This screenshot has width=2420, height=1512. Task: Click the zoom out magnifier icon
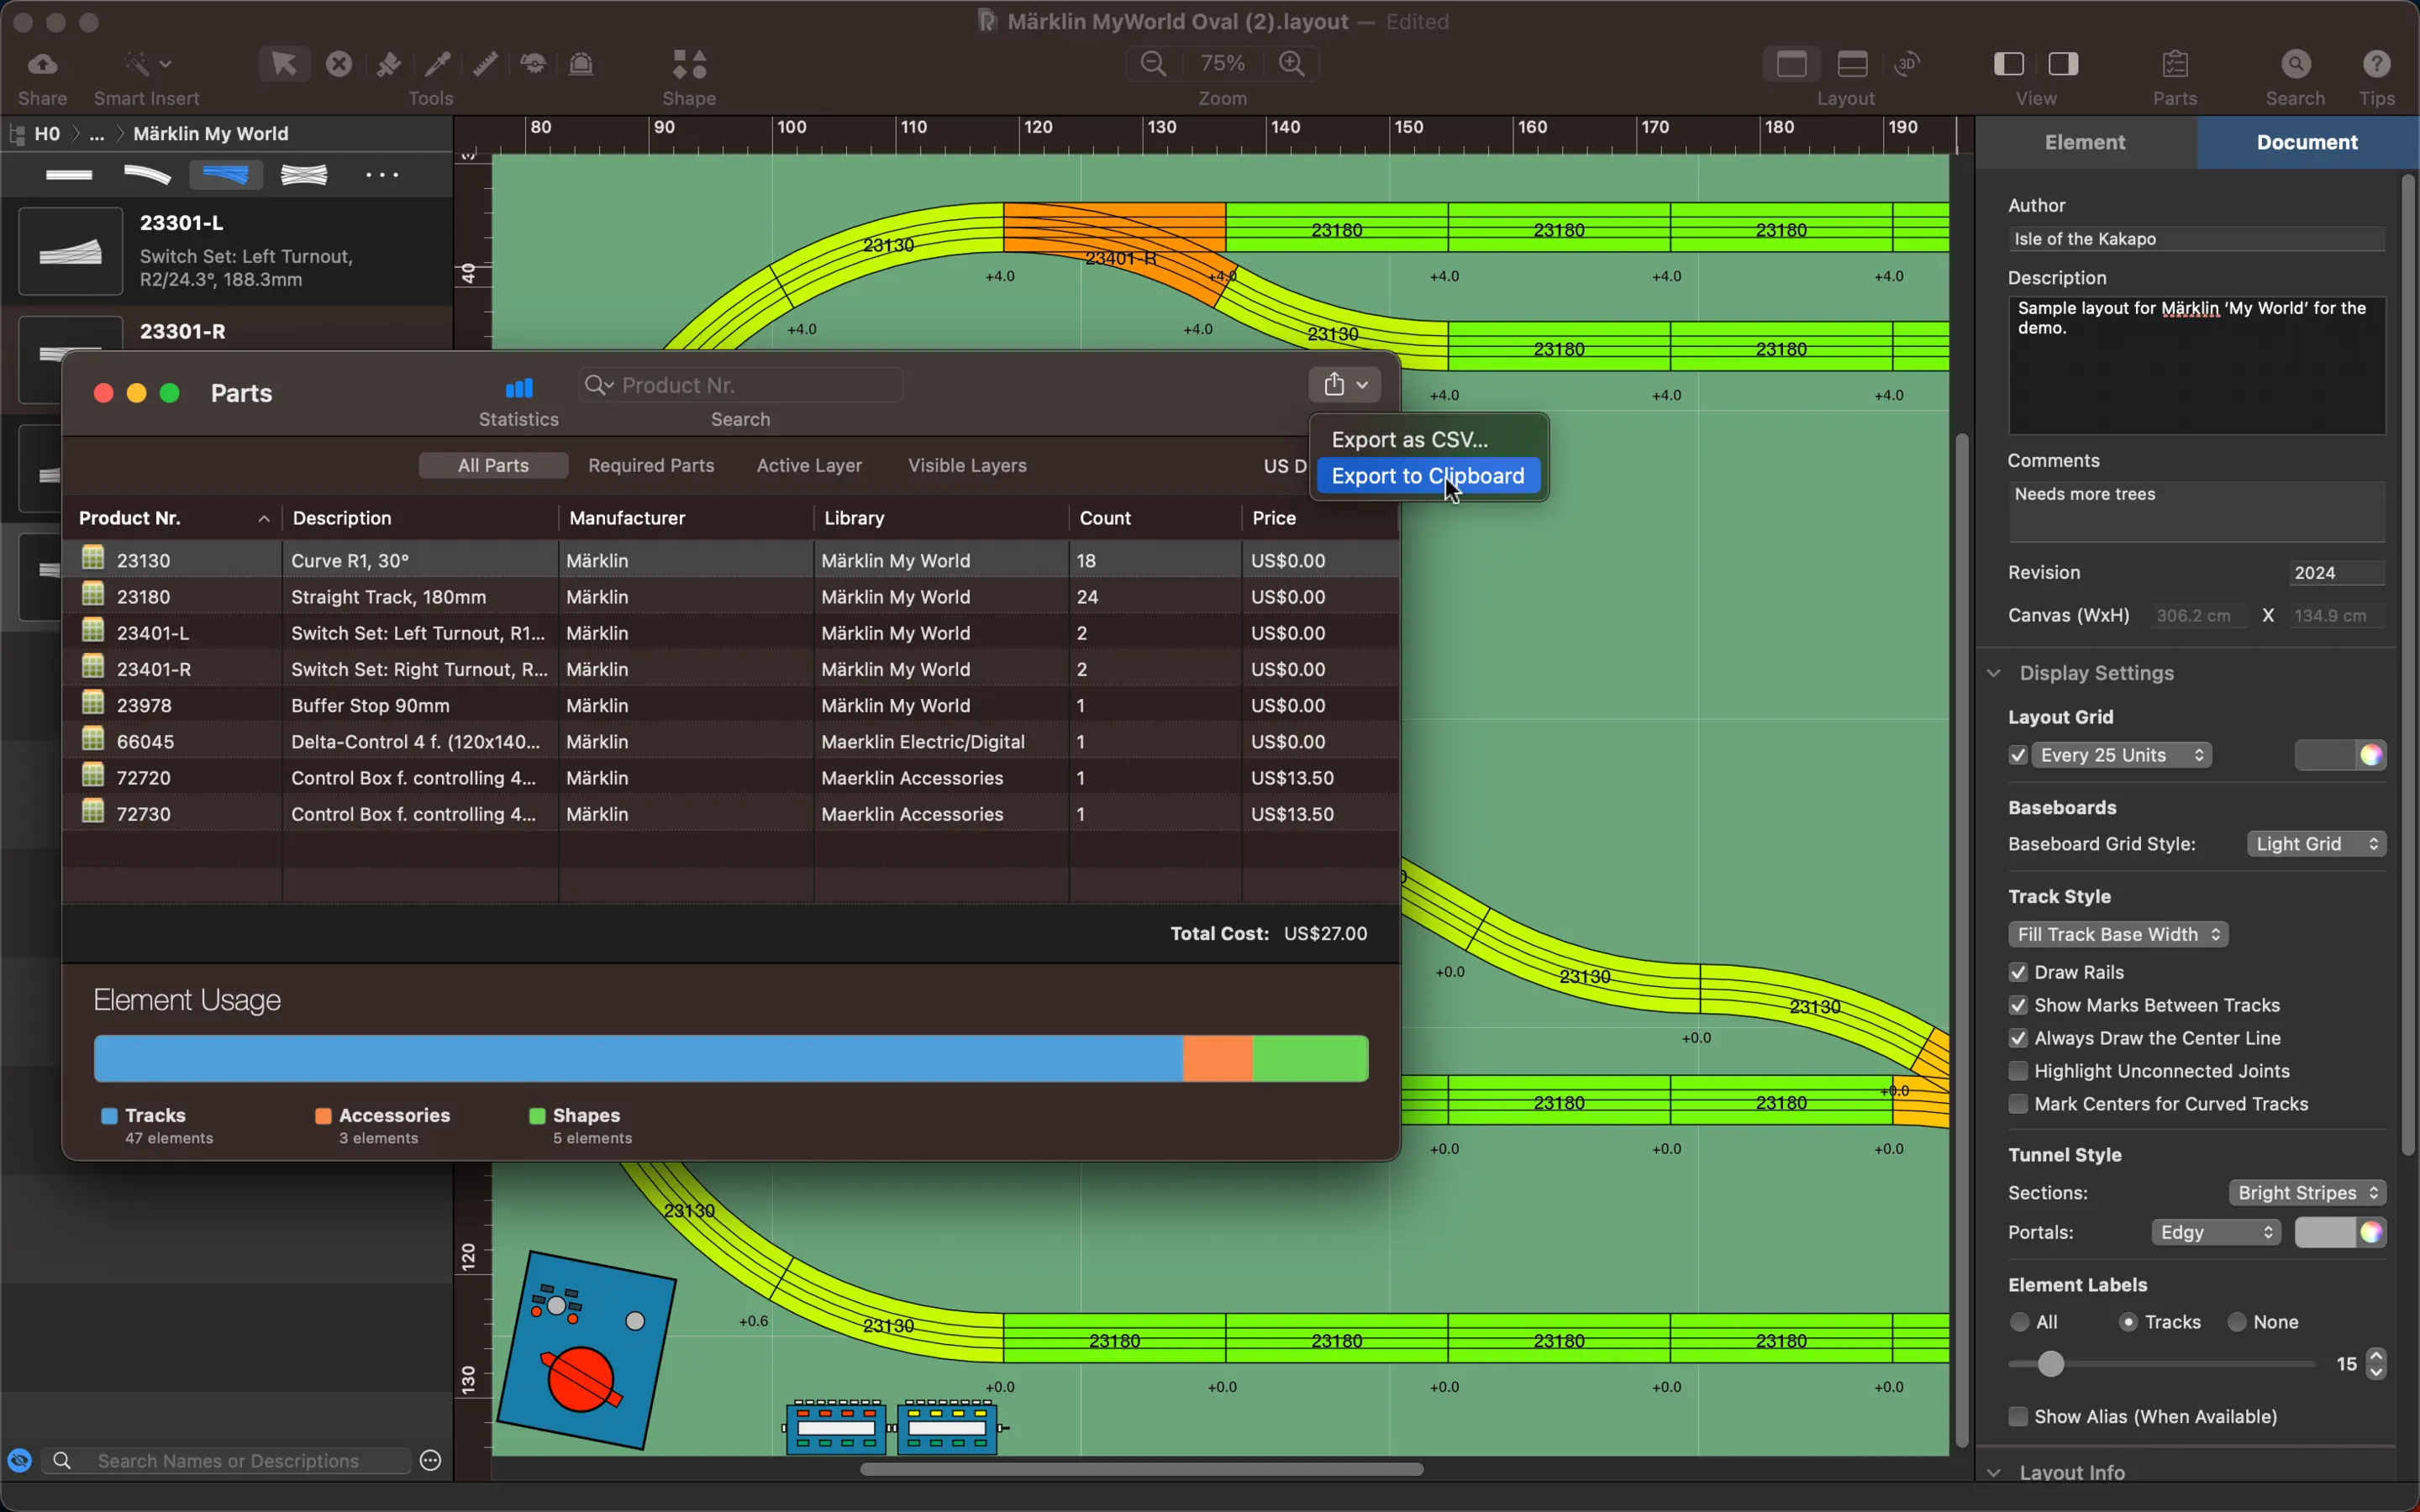tap(1153, 64)
